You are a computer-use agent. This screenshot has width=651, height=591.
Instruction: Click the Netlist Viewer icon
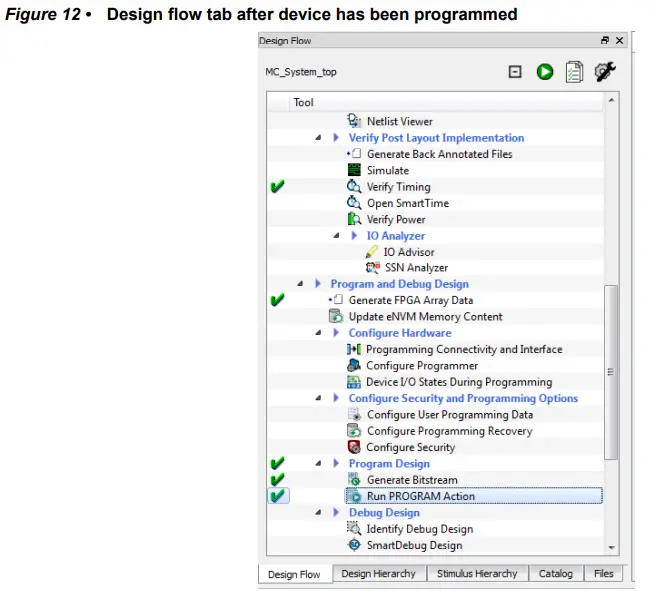[x=354, y=121]
